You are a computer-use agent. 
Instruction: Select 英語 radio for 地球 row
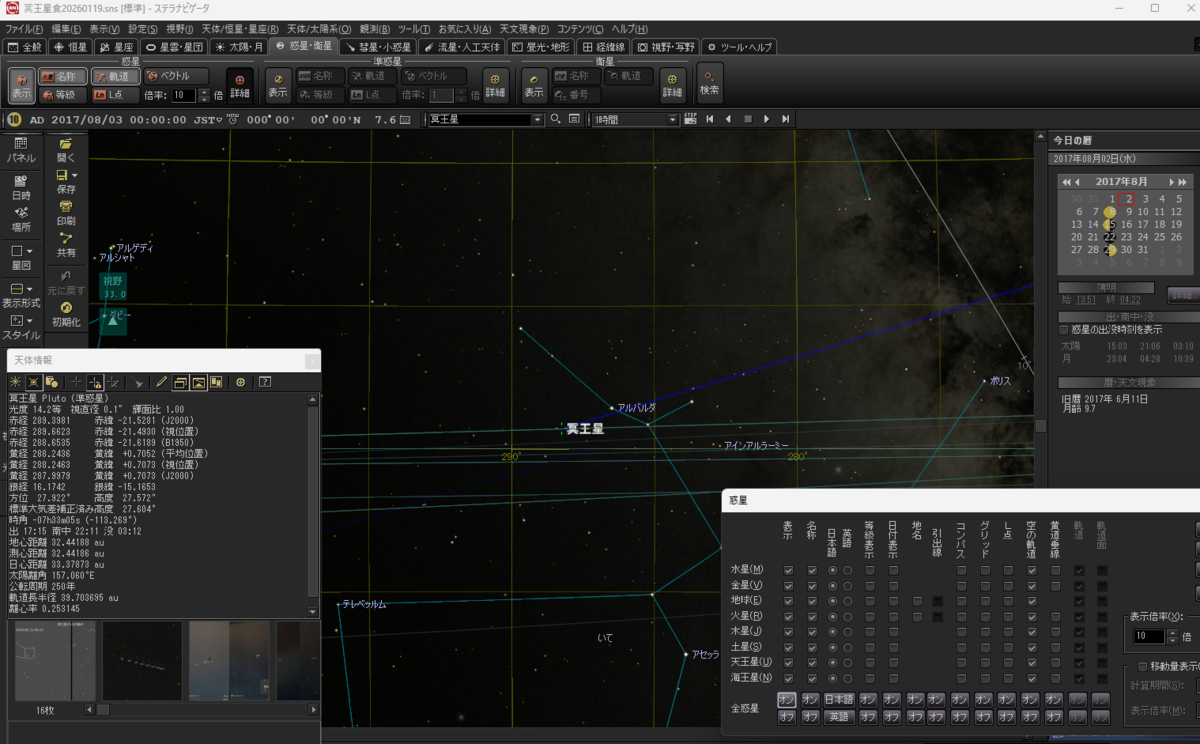(x=848, y=601)
